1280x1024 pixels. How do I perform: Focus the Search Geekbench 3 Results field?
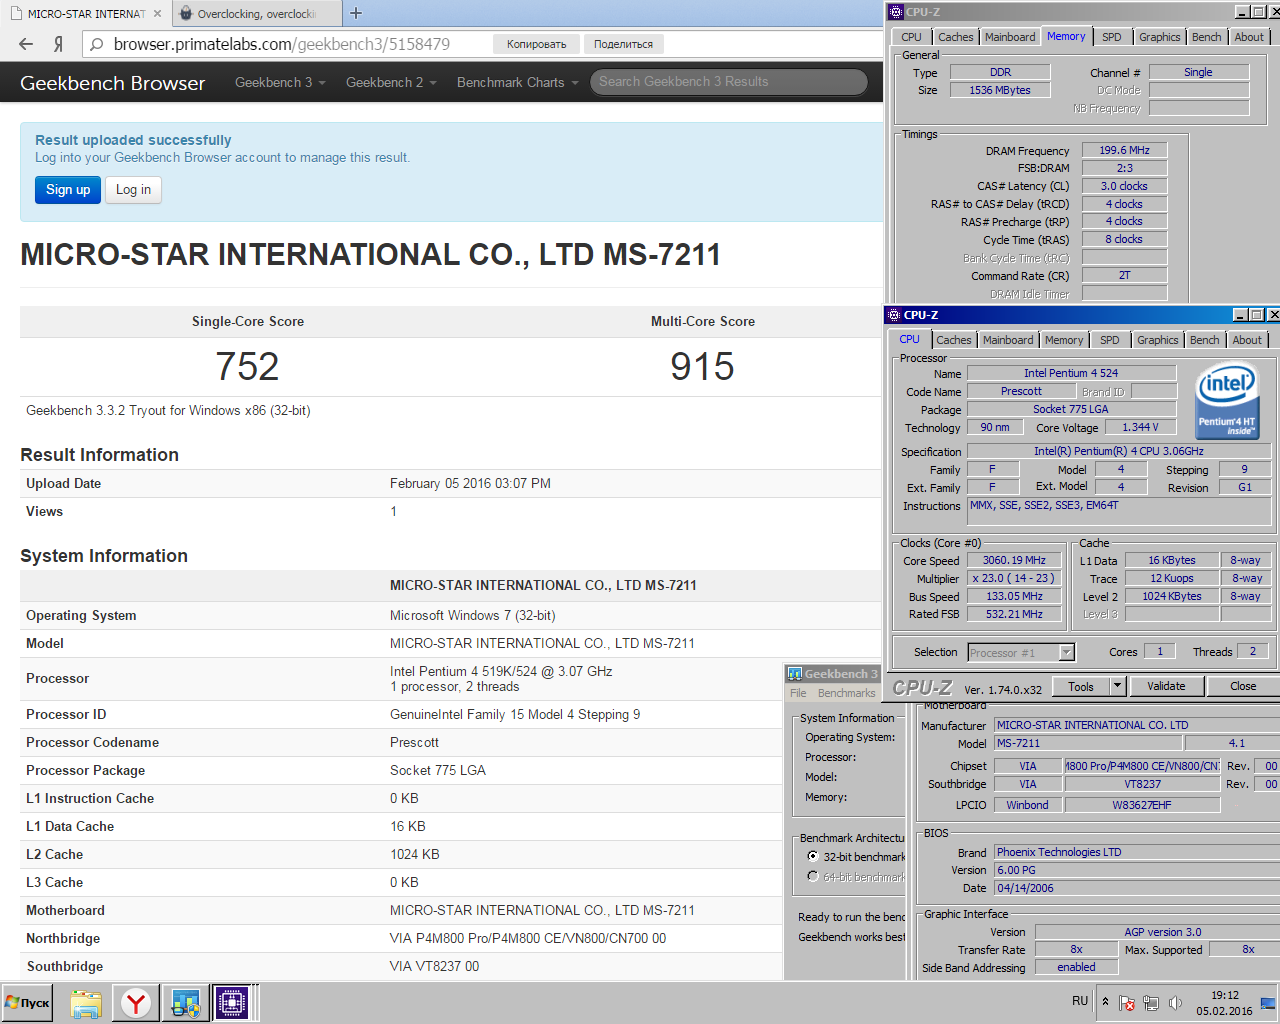729,82
